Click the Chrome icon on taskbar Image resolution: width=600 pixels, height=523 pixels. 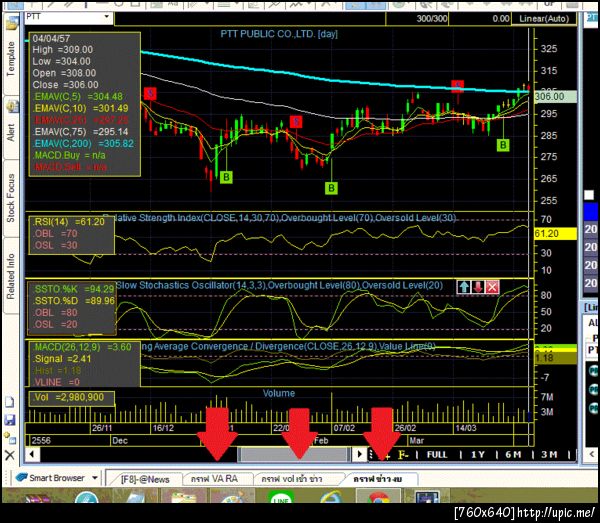[x=379, y=497]
